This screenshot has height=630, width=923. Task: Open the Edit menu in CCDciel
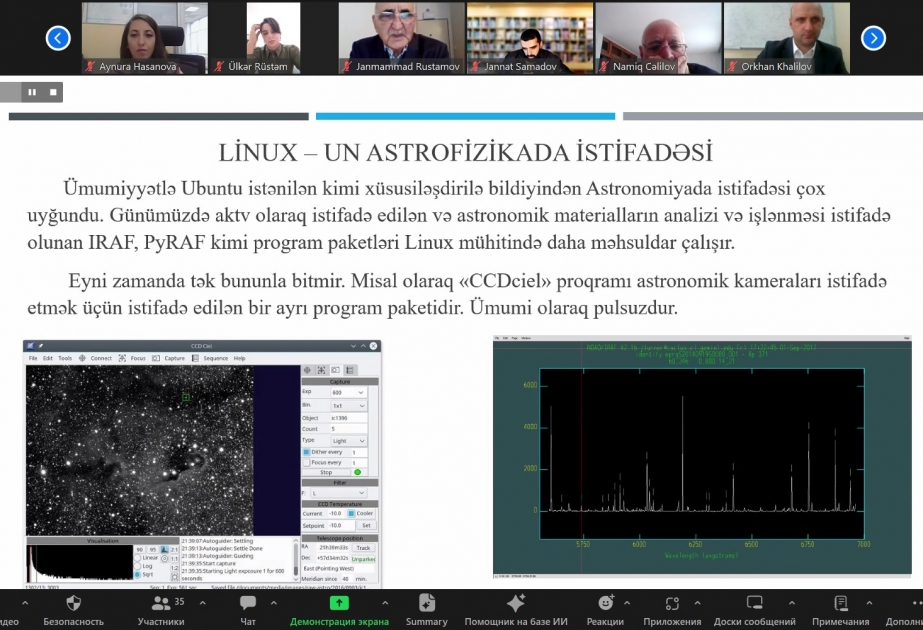pos(48,358)
